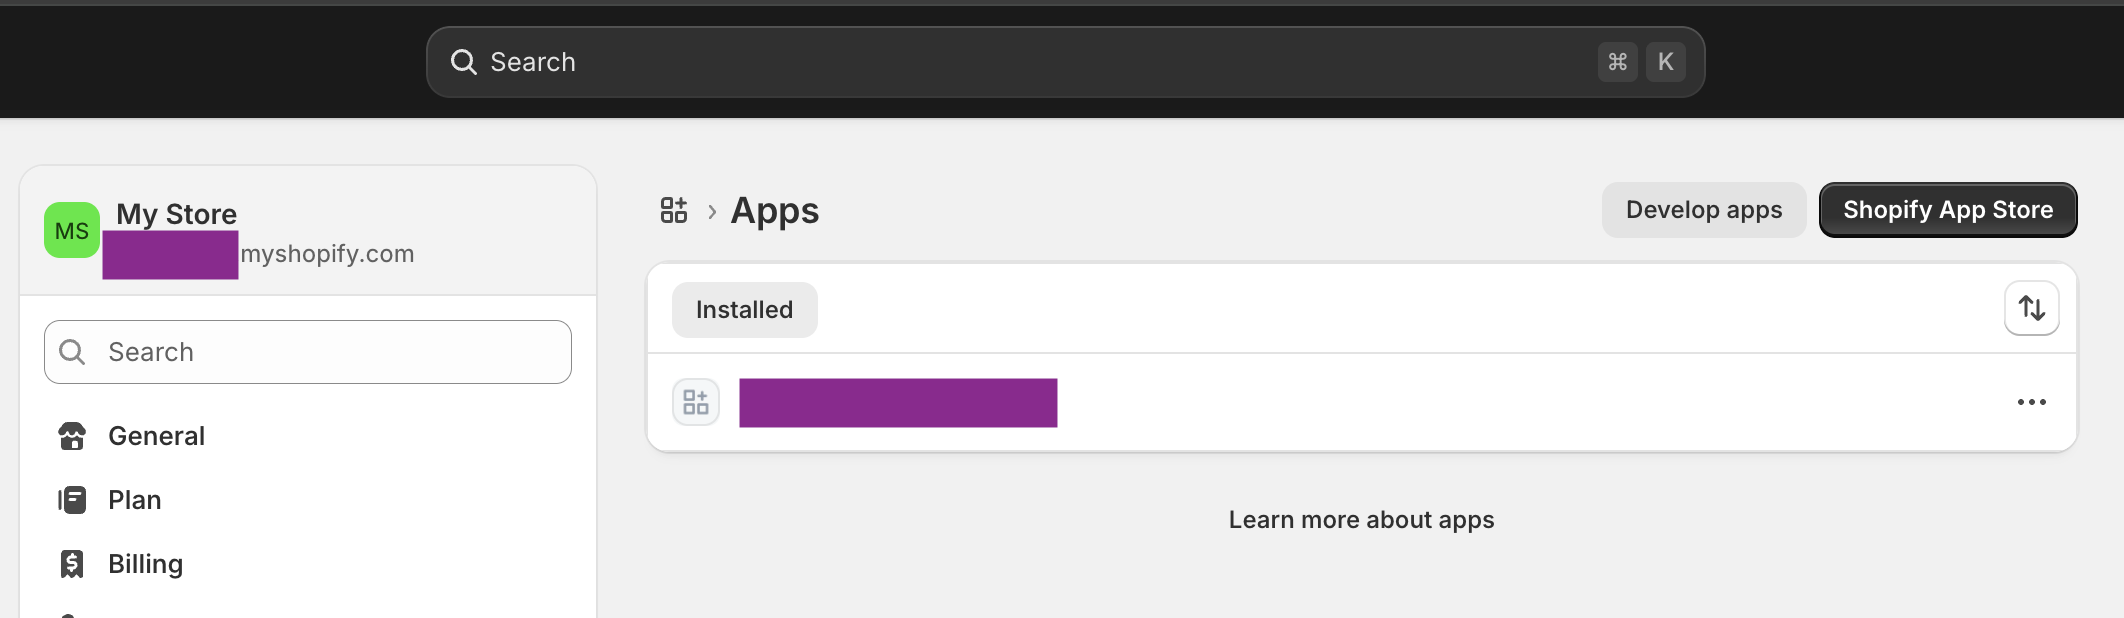The image size is (2124, 618).
Task: Toggle the Installed apps filter off
Action: point(744,309)
